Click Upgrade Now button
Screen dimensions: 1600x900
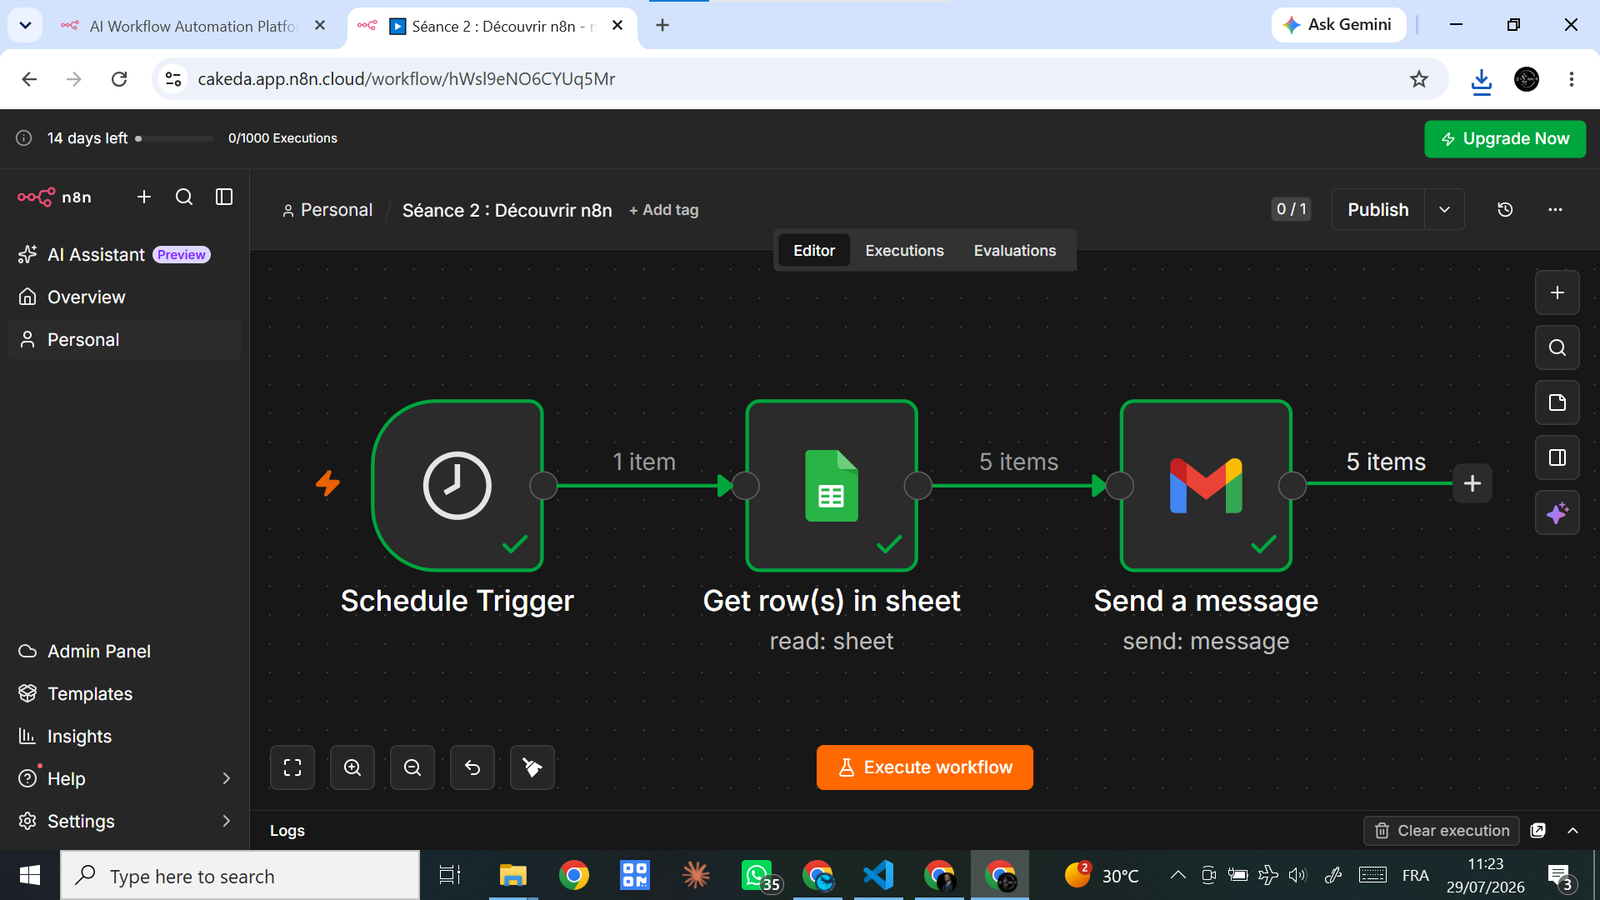1505,139
